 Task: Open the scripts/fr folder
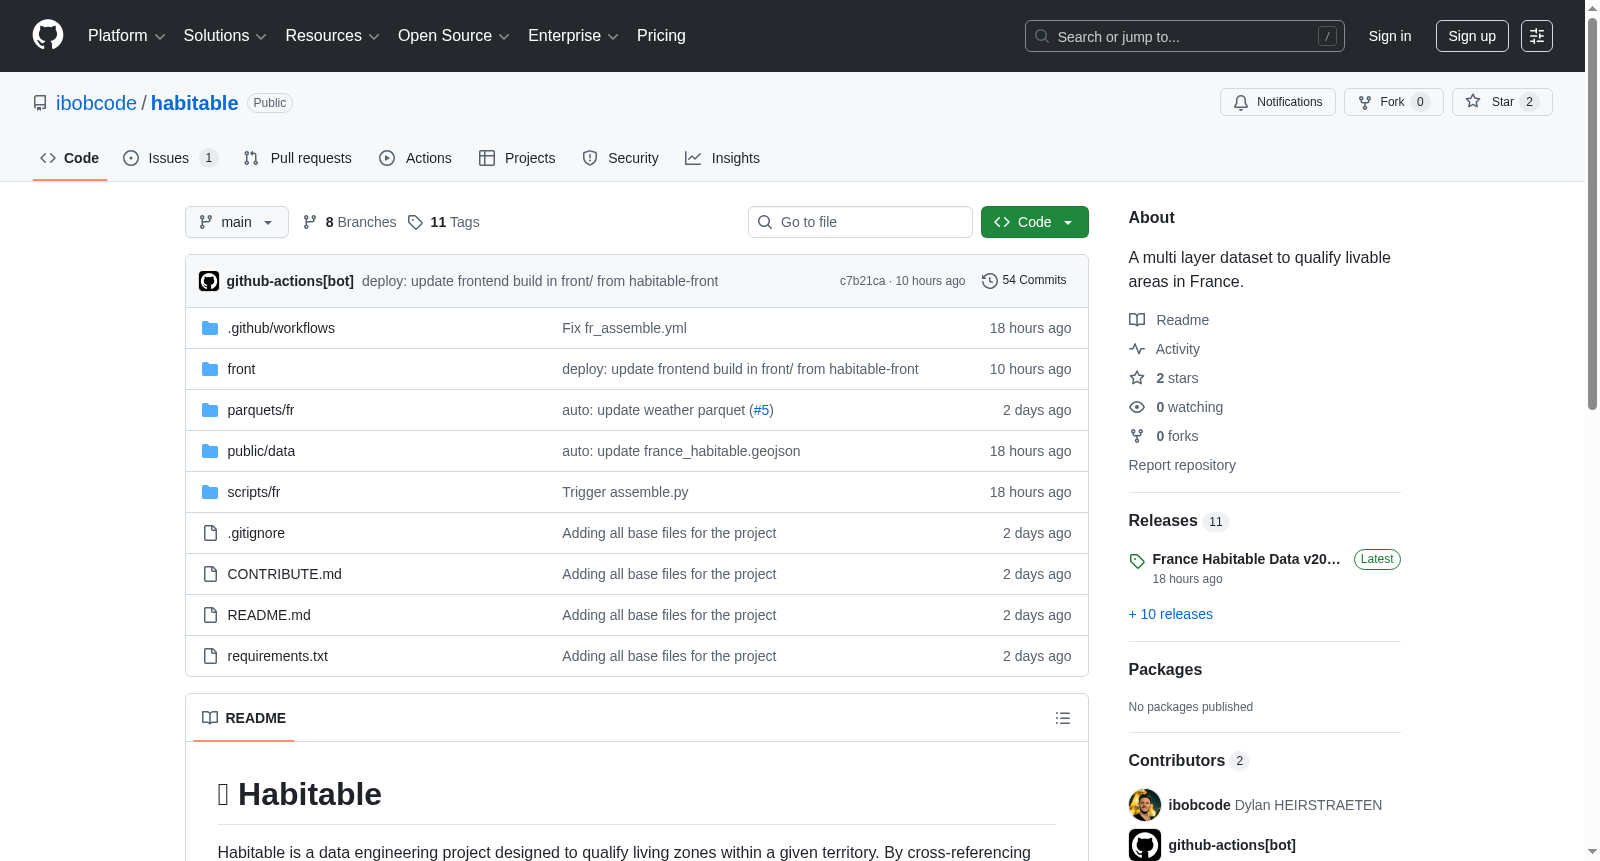click(x=254, y=492)
